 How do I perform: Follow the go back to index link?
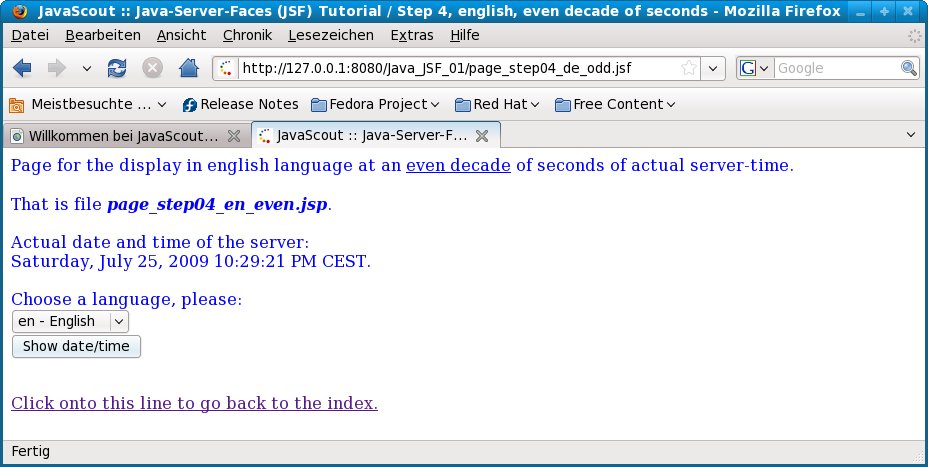(194, 403)
